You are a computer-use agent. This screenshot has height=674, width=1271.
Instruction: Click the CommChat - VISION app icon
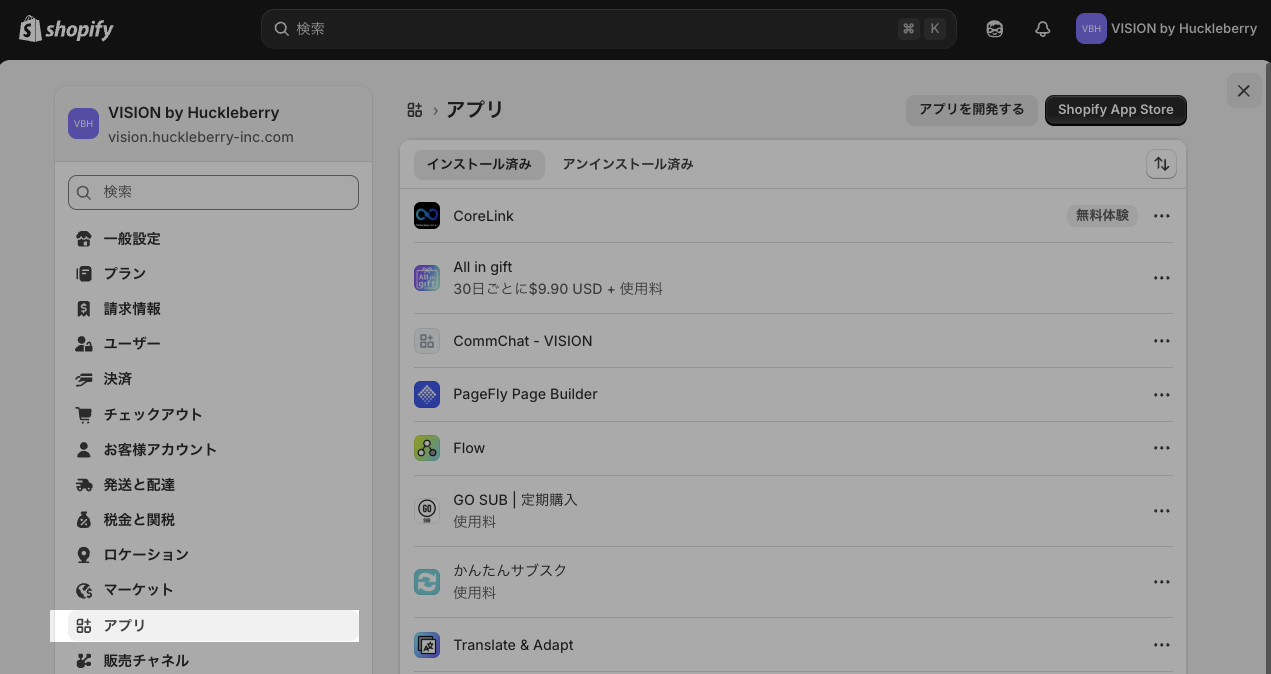click(x=427, y=341)
